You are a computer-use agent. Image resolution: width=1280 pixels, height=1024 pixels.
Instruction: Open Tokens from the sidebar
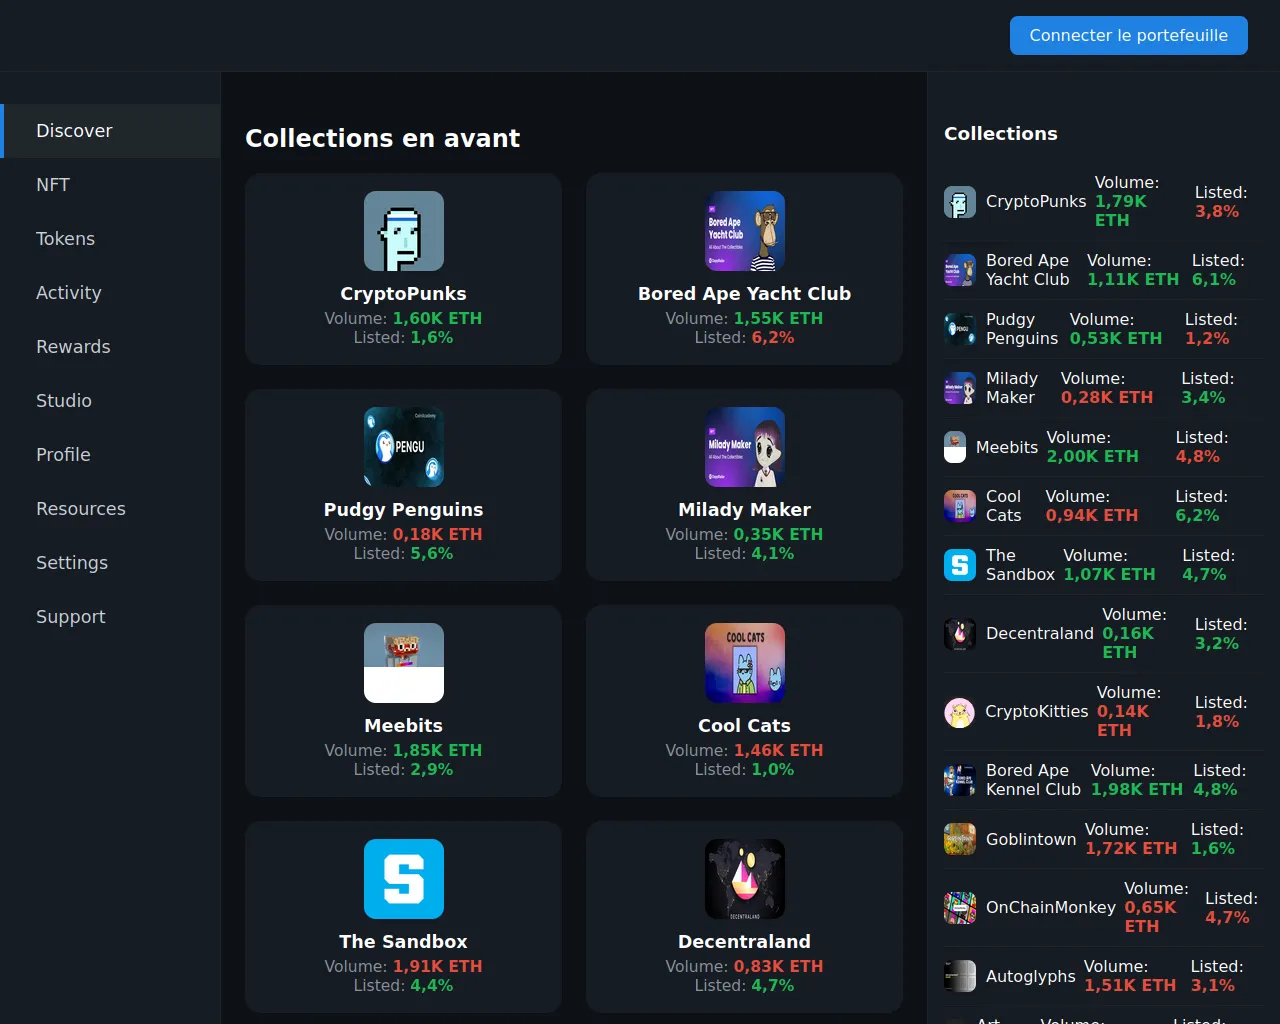coord(110,239)
